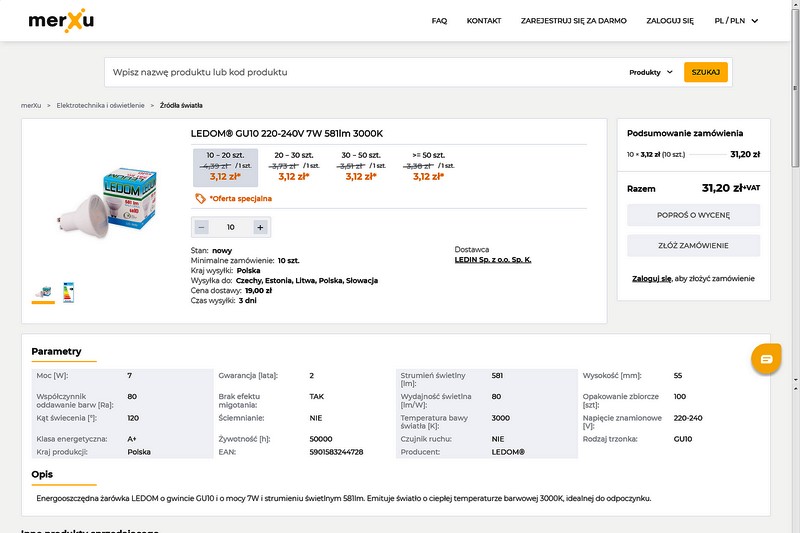Image resolution: width=800 pixels, height=533 pixels.
Task: Click Podsumowanie zamówienia heading
Action: click(685, 133)
